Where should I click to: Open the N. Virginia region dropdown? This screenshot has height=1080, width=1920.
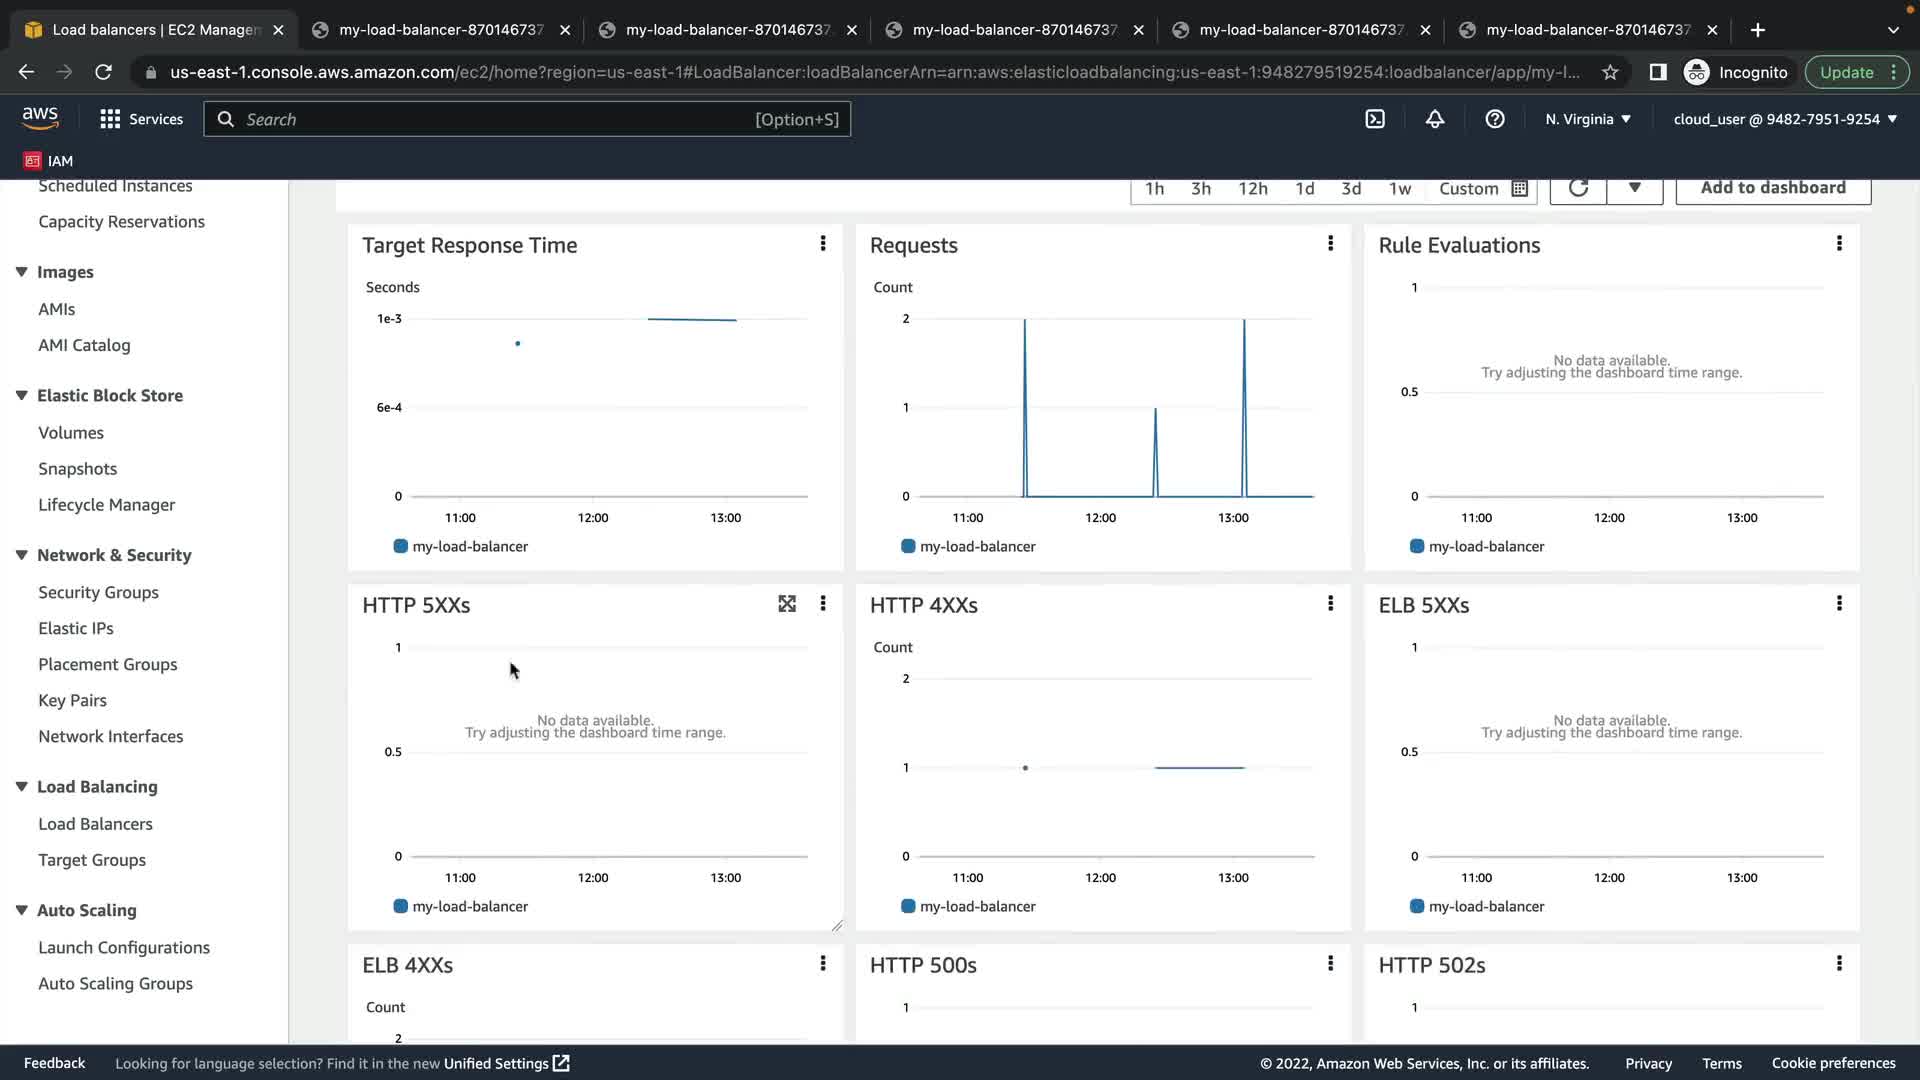[1588, 119]
